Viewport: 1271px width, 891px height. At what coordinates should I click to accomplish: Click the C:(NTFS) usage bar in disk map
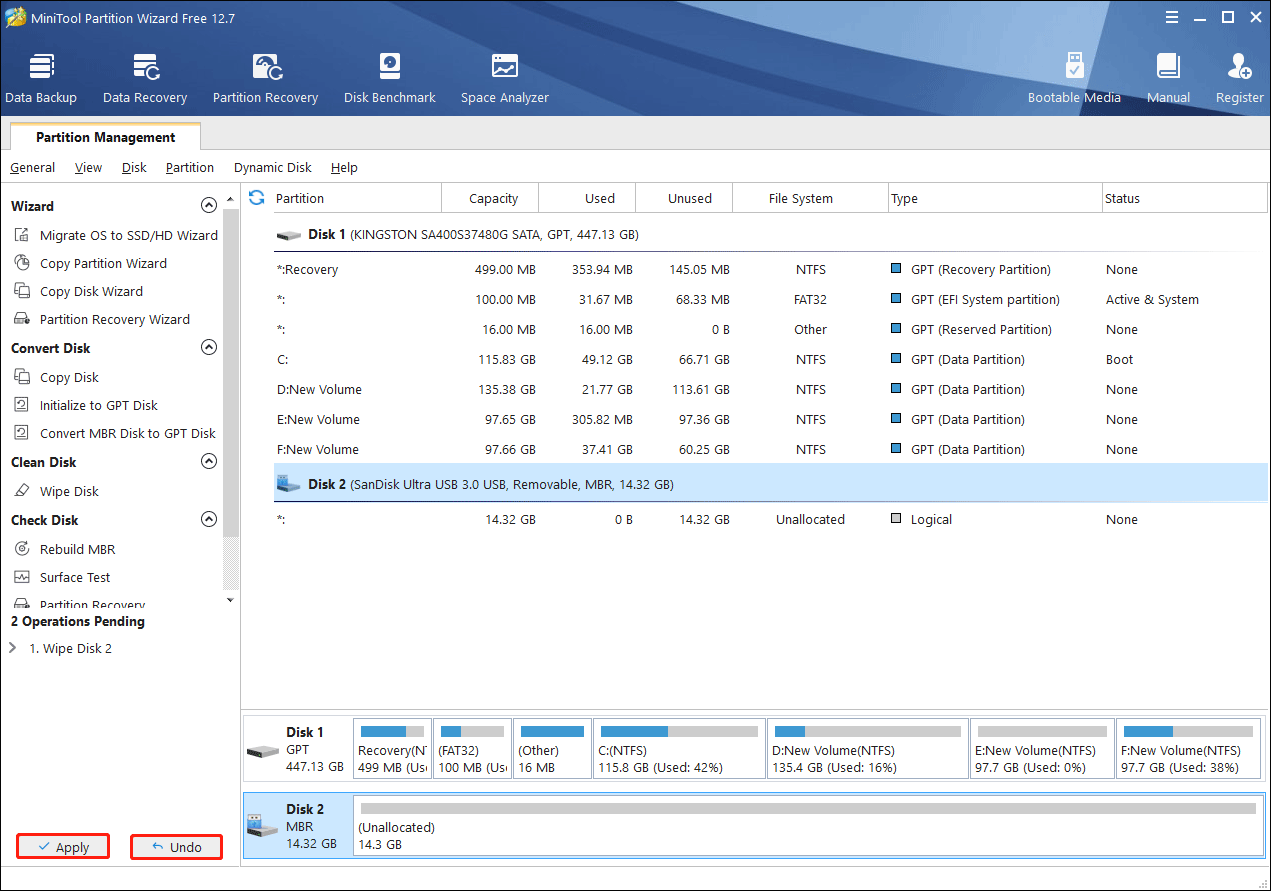tap(679, 732)
